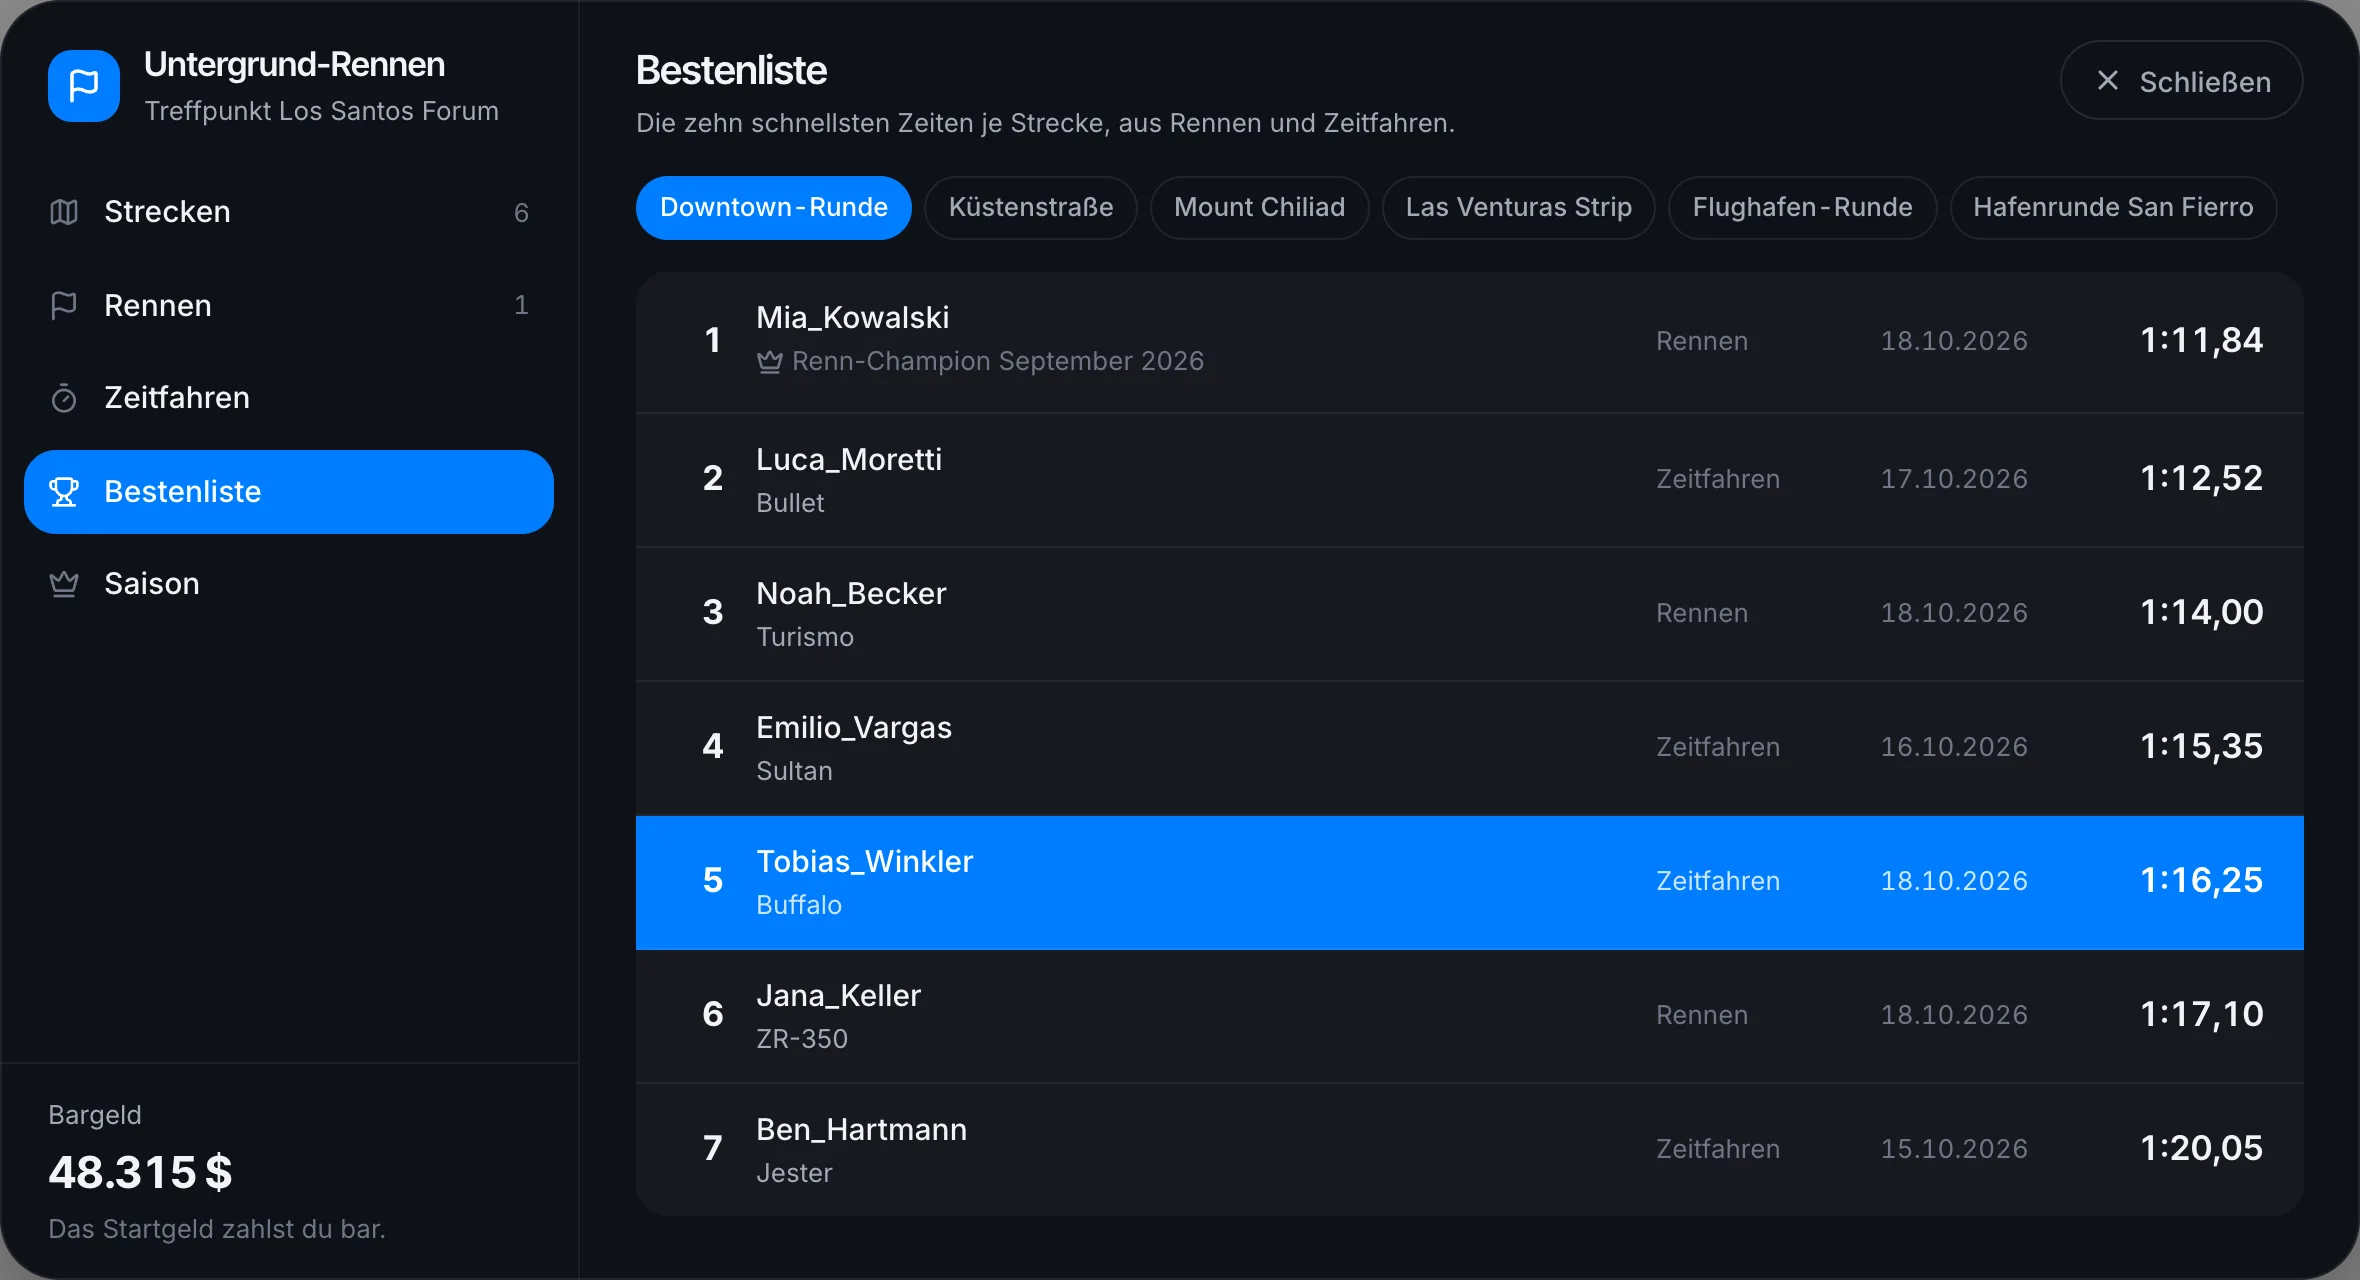Click the Strecken count badge 6
Image resolution: width=2360 pixels, height=1280 pixels.
[521, 212]
